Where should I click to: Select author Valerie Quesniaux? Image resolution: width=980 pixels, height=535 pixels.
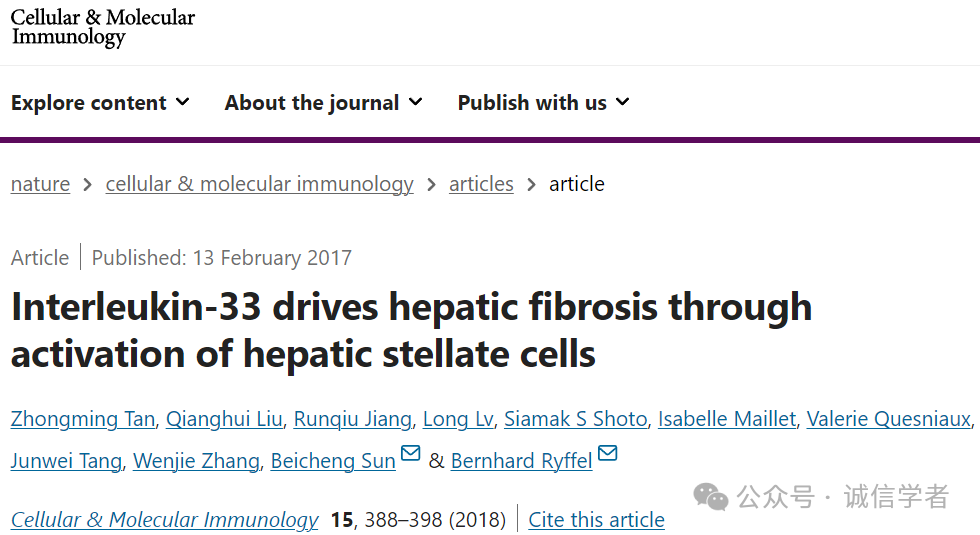point(889,419)
